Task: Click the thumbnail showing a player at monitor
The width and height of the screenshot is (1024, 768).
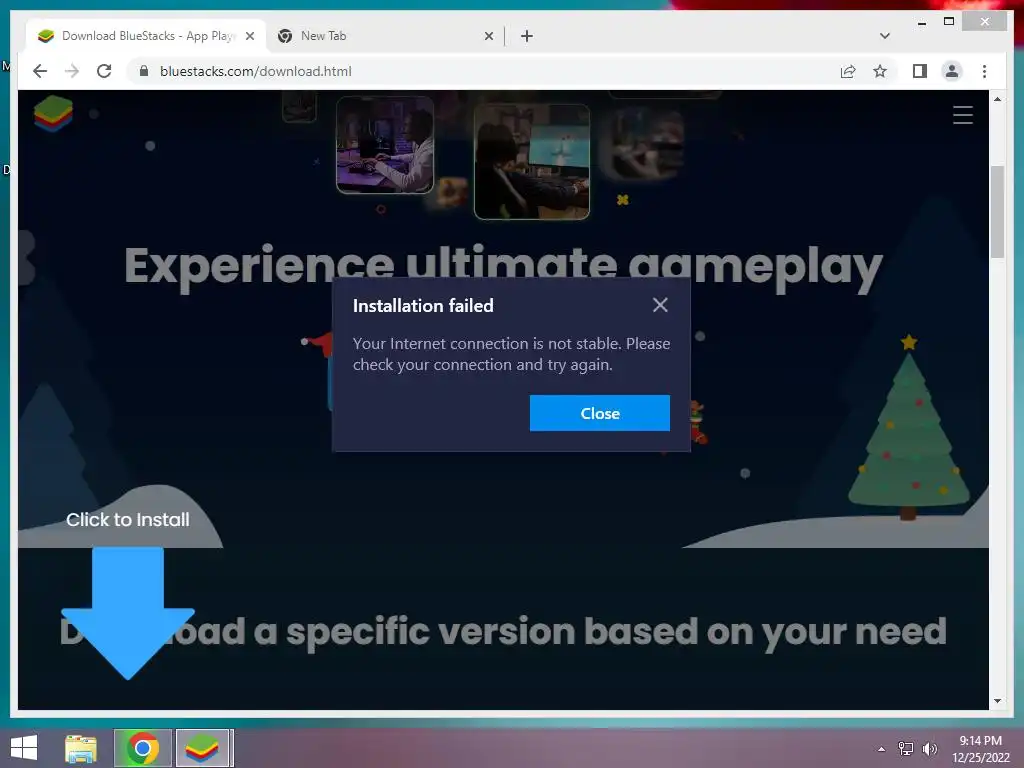Action: tap(532, 161)
